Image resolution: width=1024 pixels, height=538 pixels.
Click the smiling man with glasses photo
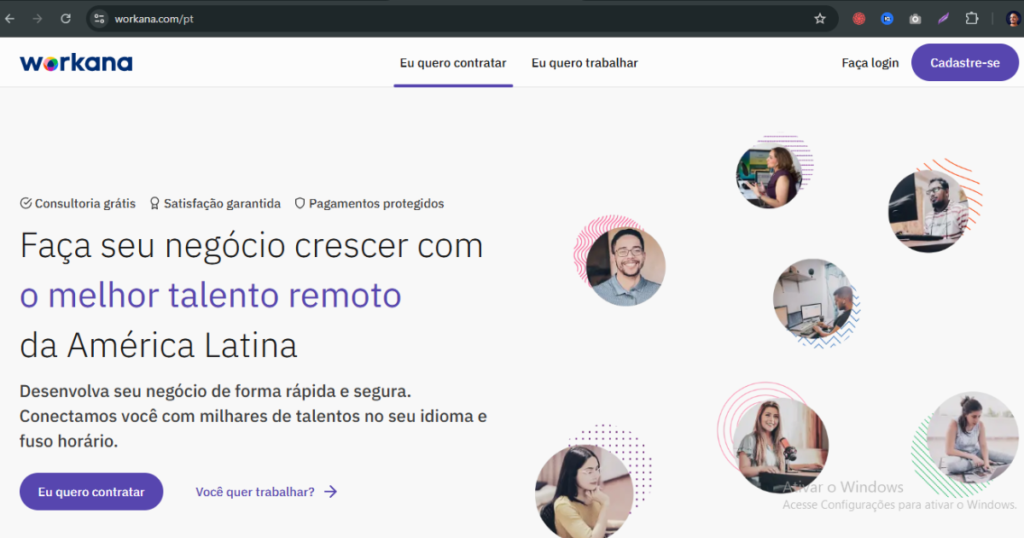[626, 266]
